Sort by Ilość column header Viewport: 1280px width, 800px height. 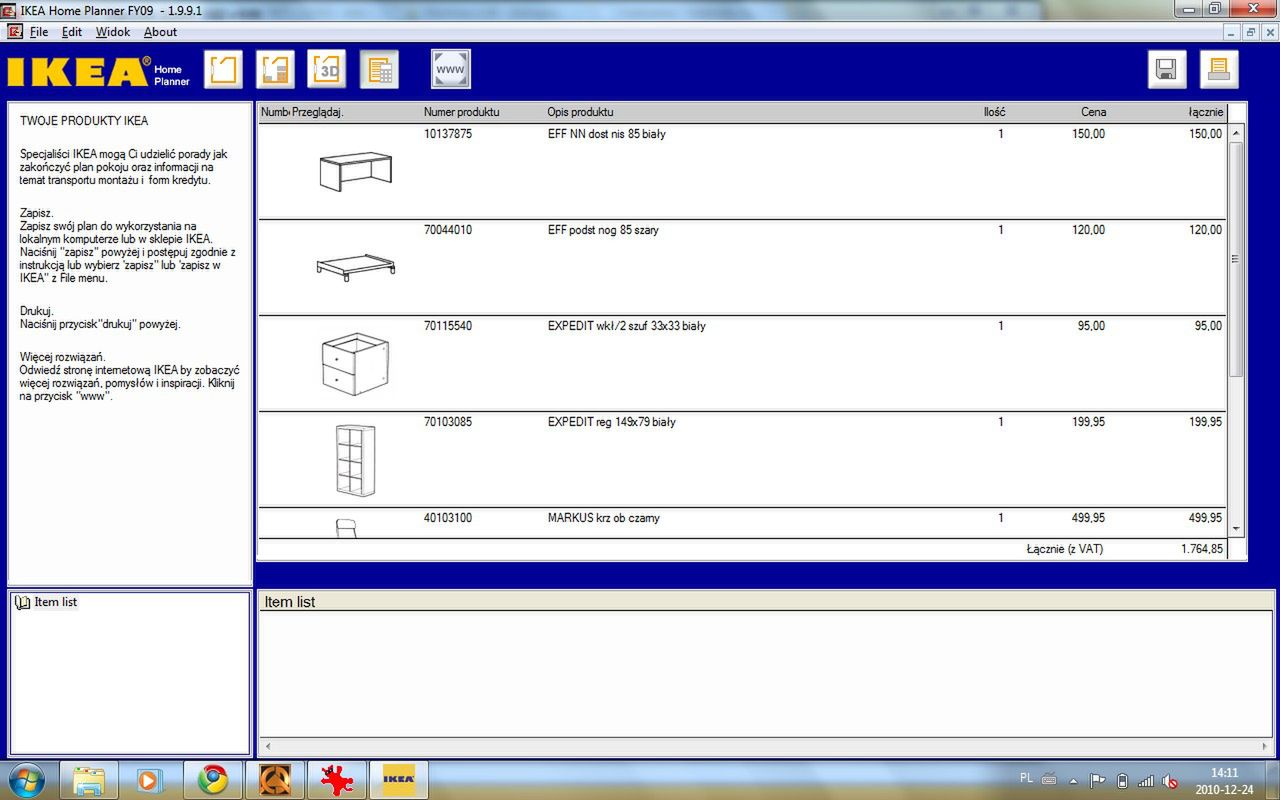(x=994, y=112)
